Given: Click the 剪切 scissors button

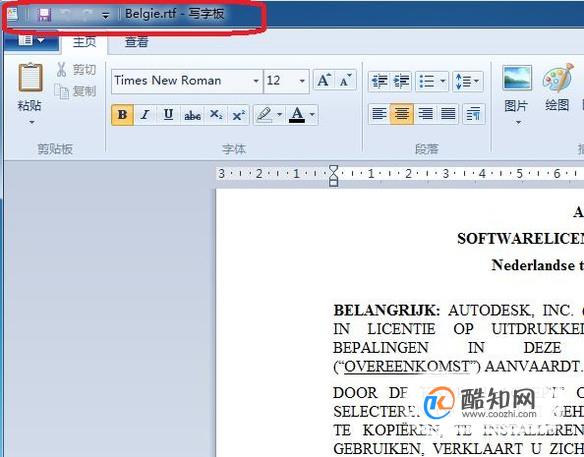Looking at the screenshot, I should pos(76,70).
